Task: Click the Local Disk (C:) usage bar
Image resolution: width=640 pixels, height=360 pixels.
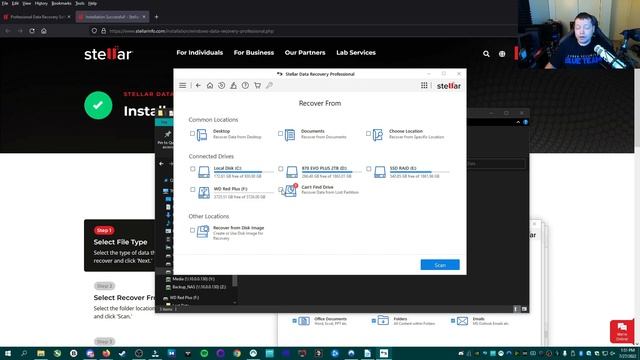Action: tap(244, 172)
